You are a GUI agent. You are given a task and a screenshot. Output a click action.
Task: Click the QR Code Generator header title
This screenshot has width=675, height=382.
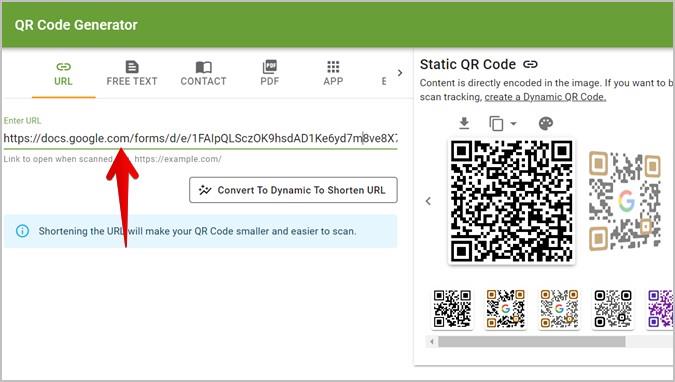76,25
